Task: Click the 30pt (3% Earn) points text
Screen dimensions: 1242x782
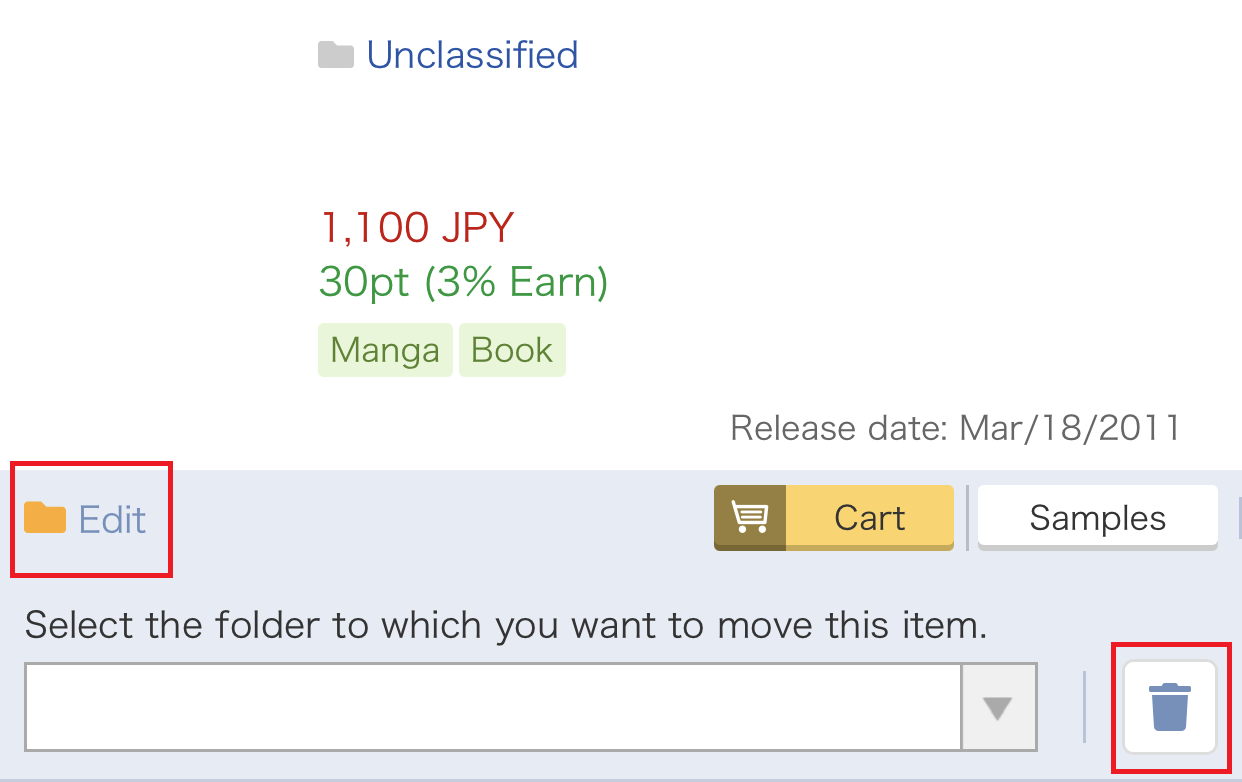Action: (x=464, y=283)
